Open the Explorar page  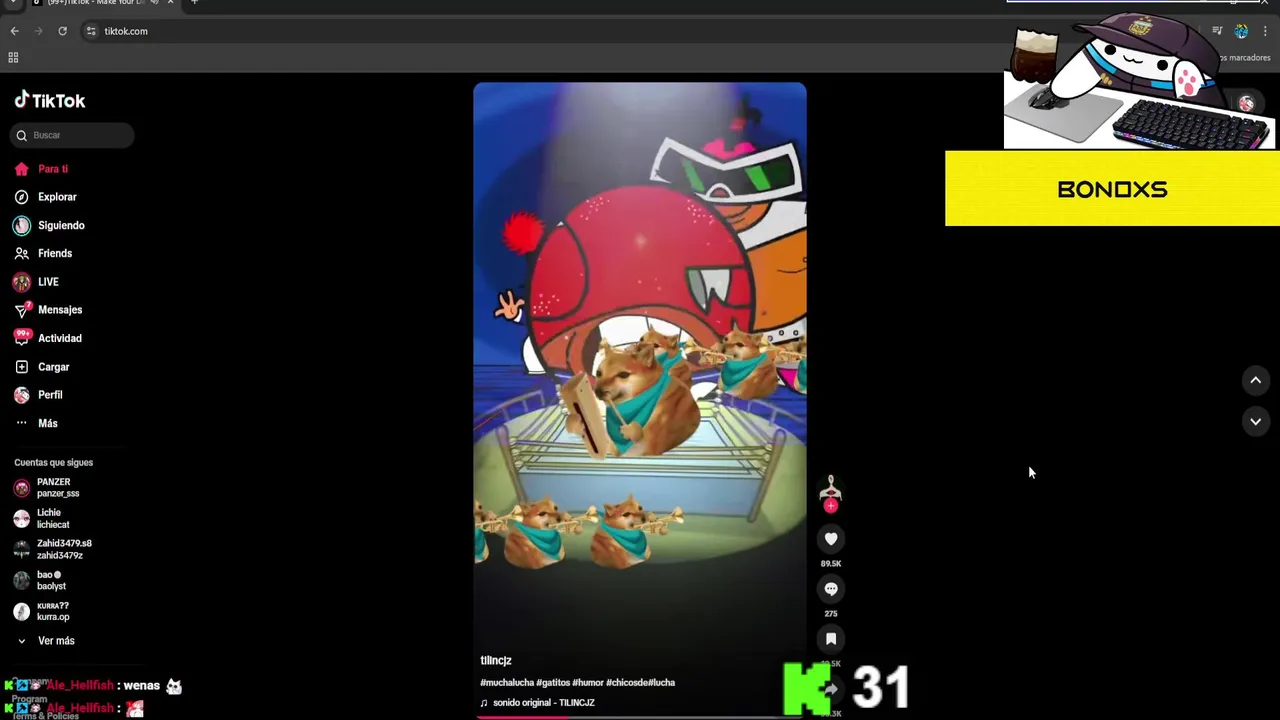click(57, 197)
